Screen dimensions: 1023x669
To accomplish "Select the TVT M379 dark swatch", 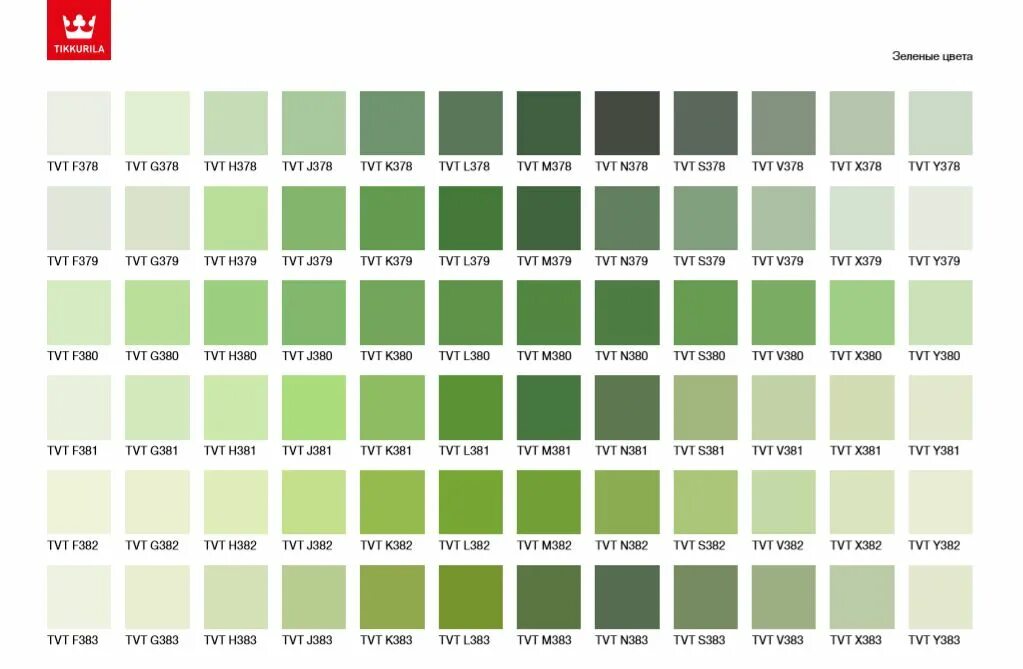I will pos(549,218).
